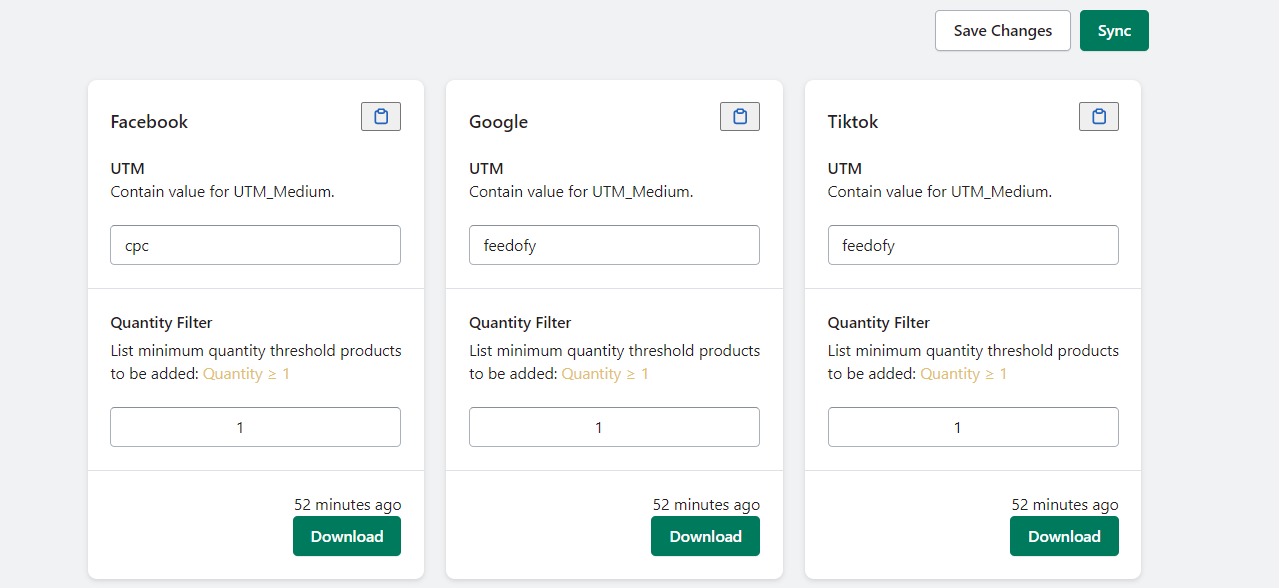
Task: Select the Tiktok quantity filter input
Action: point(973,427)
